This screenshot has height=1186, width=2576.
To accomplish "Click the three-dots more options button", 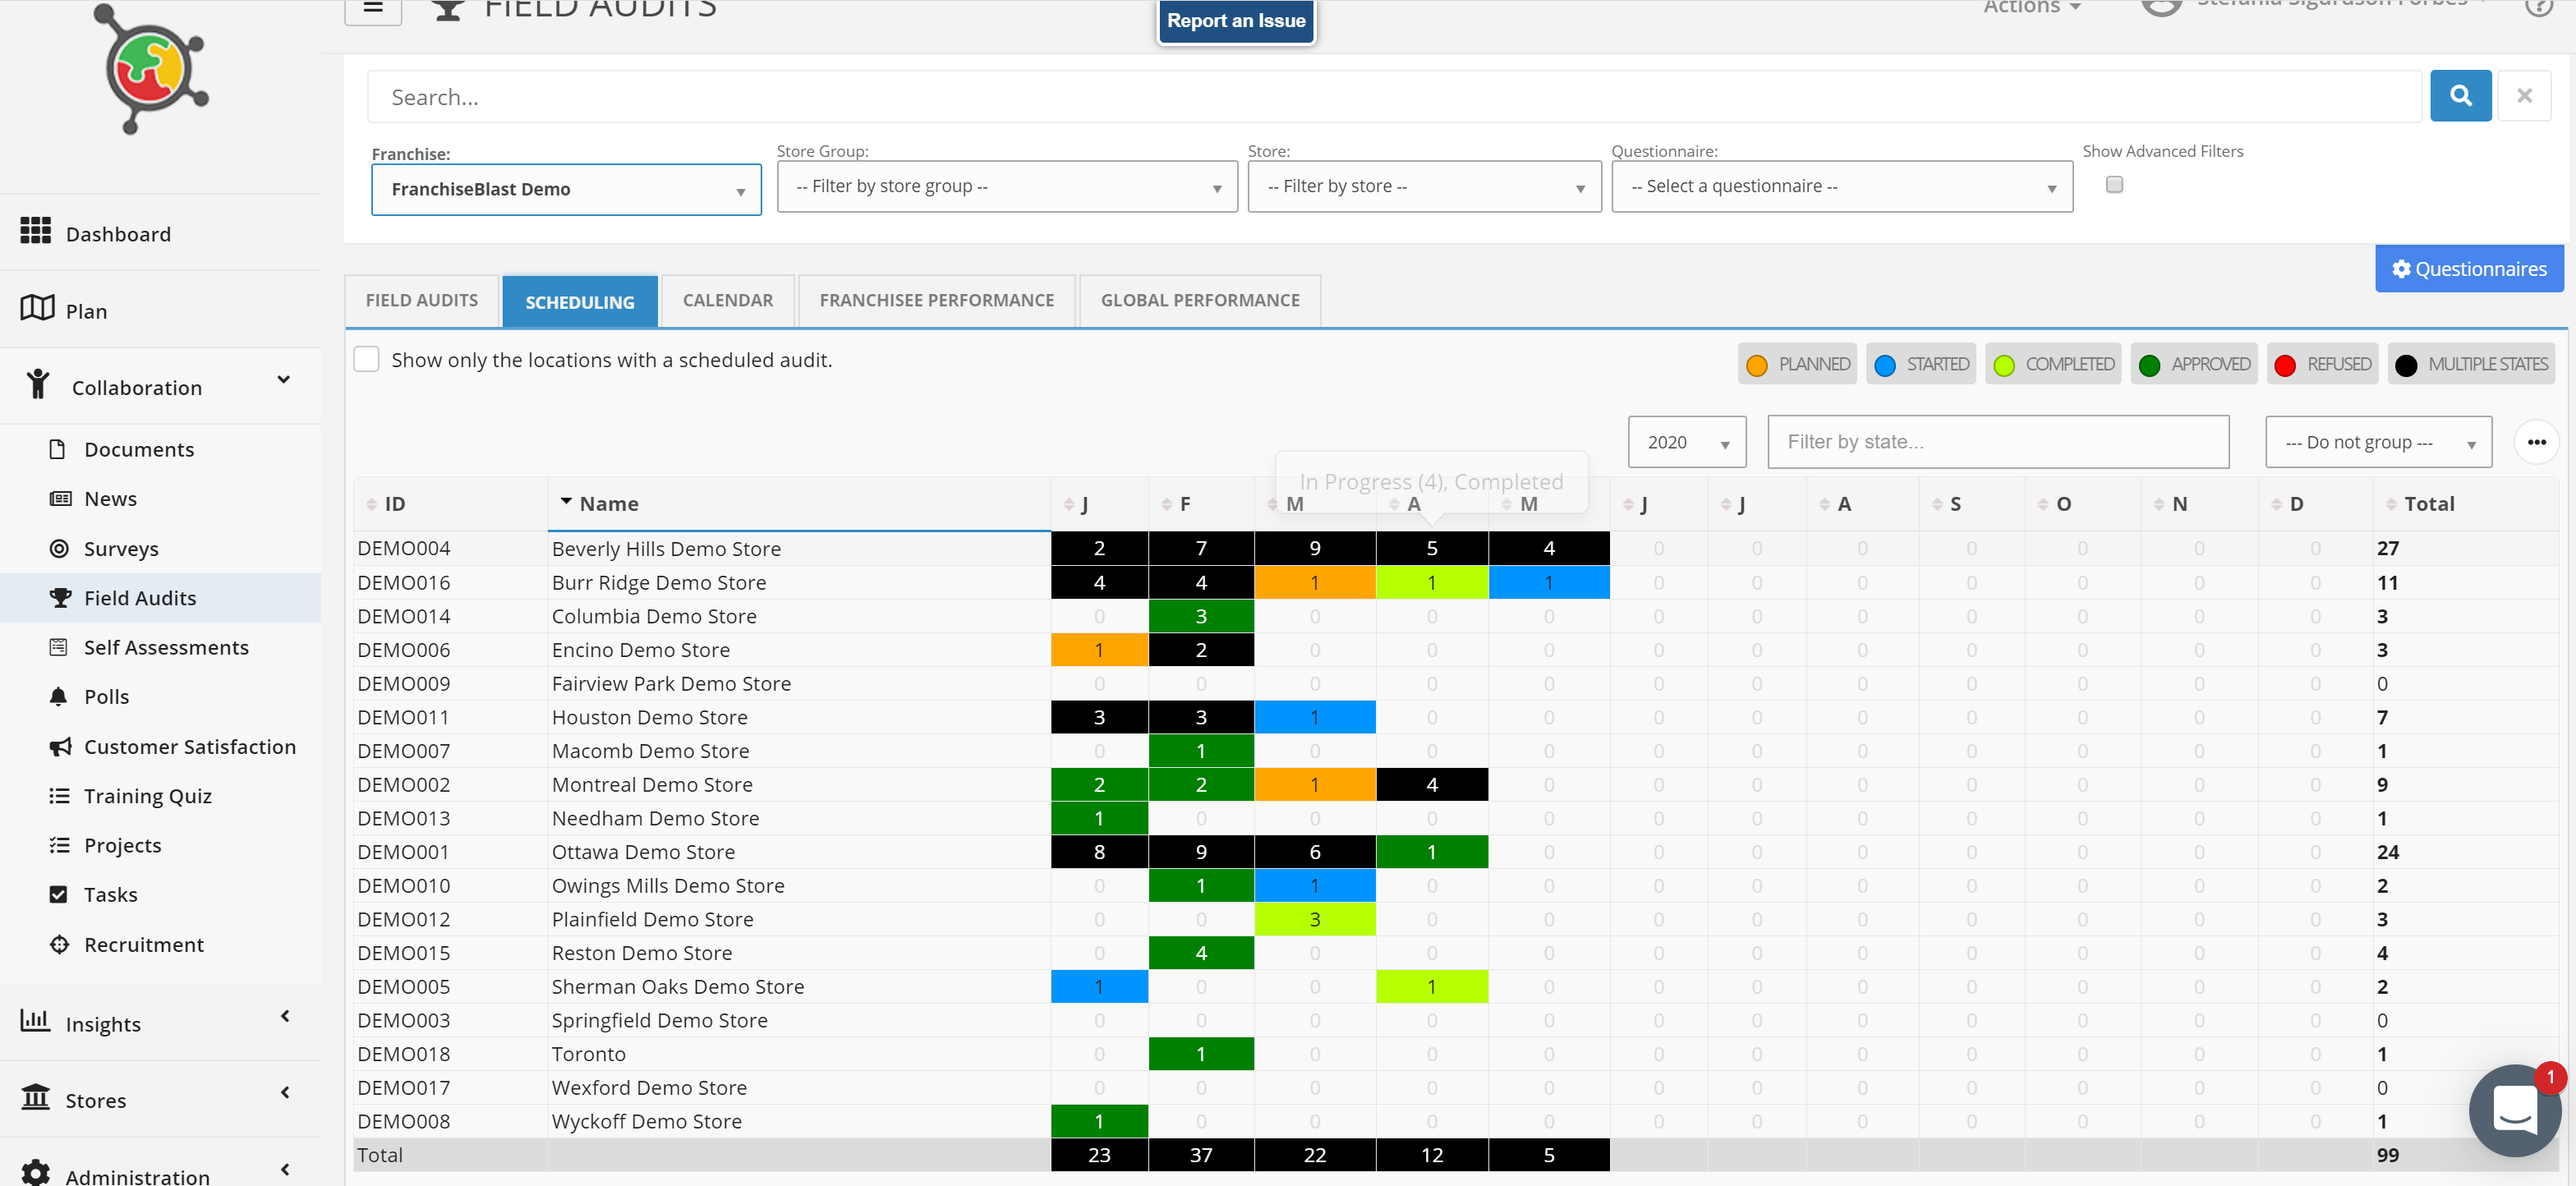I will point(2536,442).
